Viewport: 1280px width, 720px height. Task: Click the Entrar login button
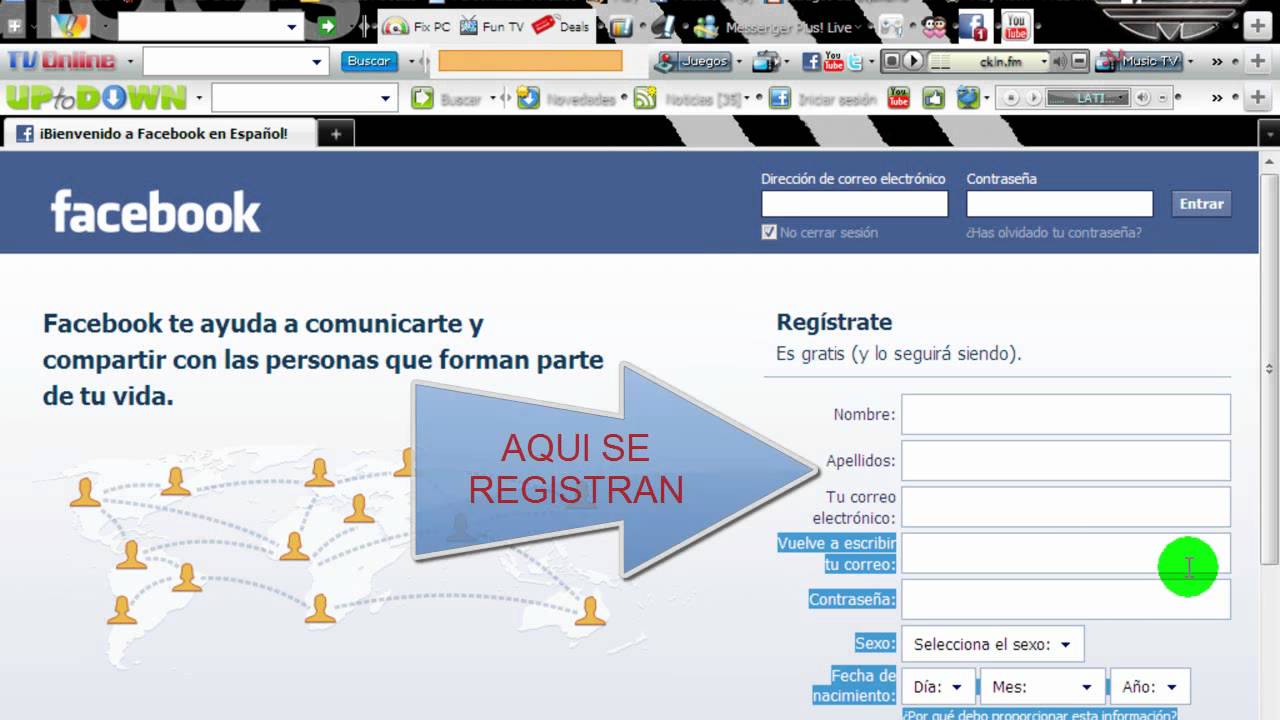click(x=1201, y=204)
